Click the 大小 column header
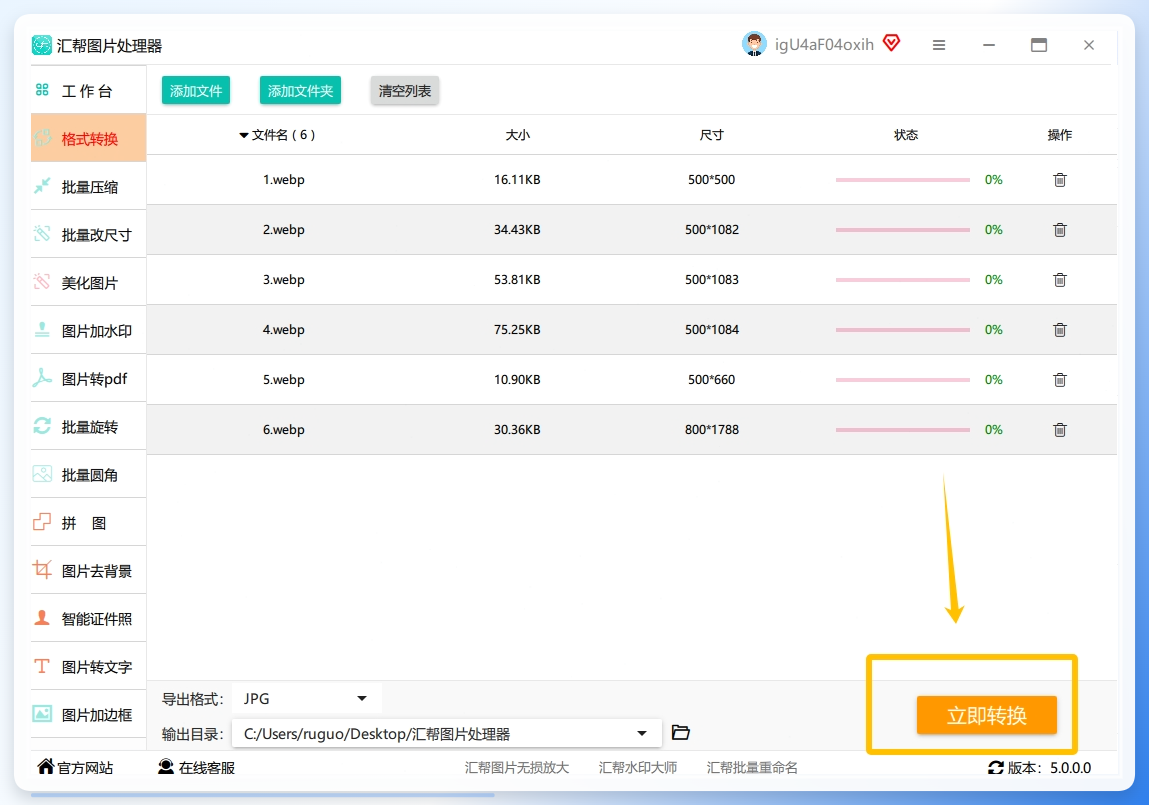Screen dimensions: 1149x805 pos(517,135)
